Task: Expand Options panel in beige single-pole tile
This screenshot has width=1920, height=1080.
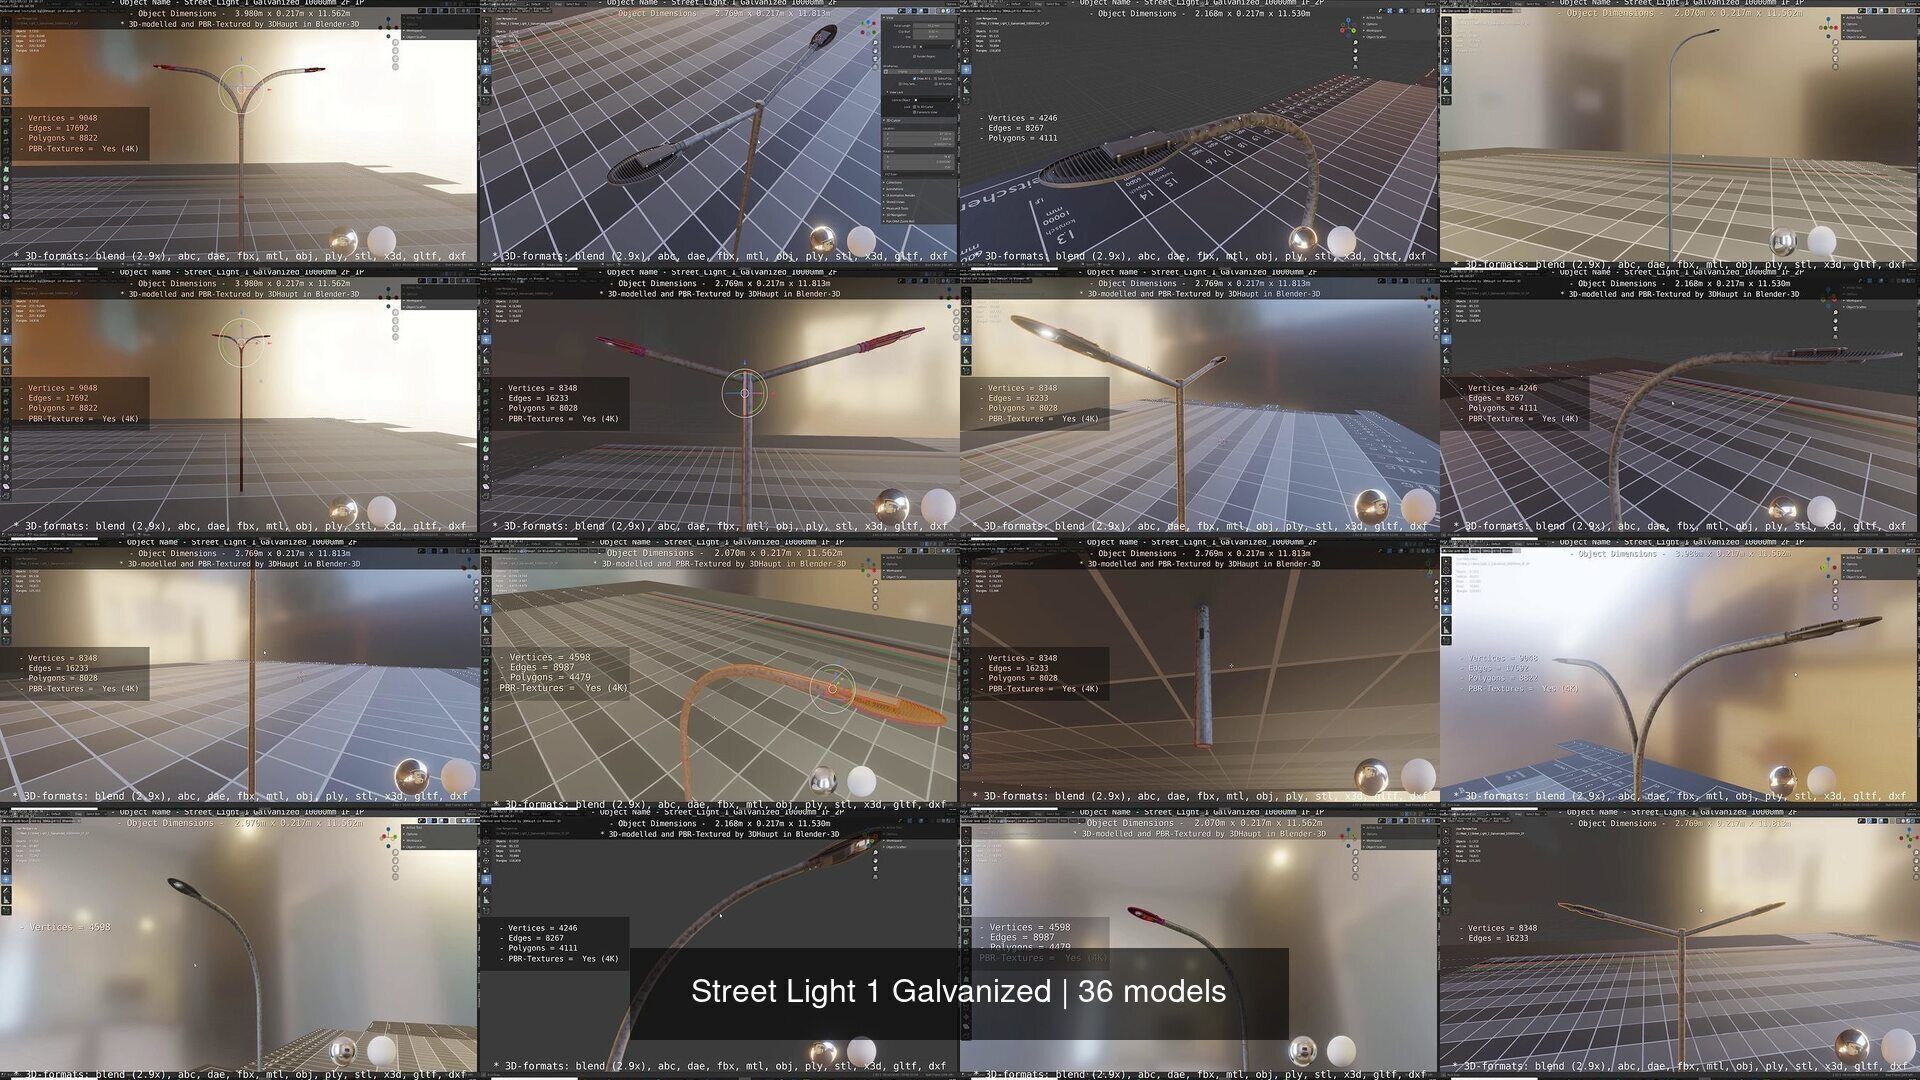Action: (1852, 24)
